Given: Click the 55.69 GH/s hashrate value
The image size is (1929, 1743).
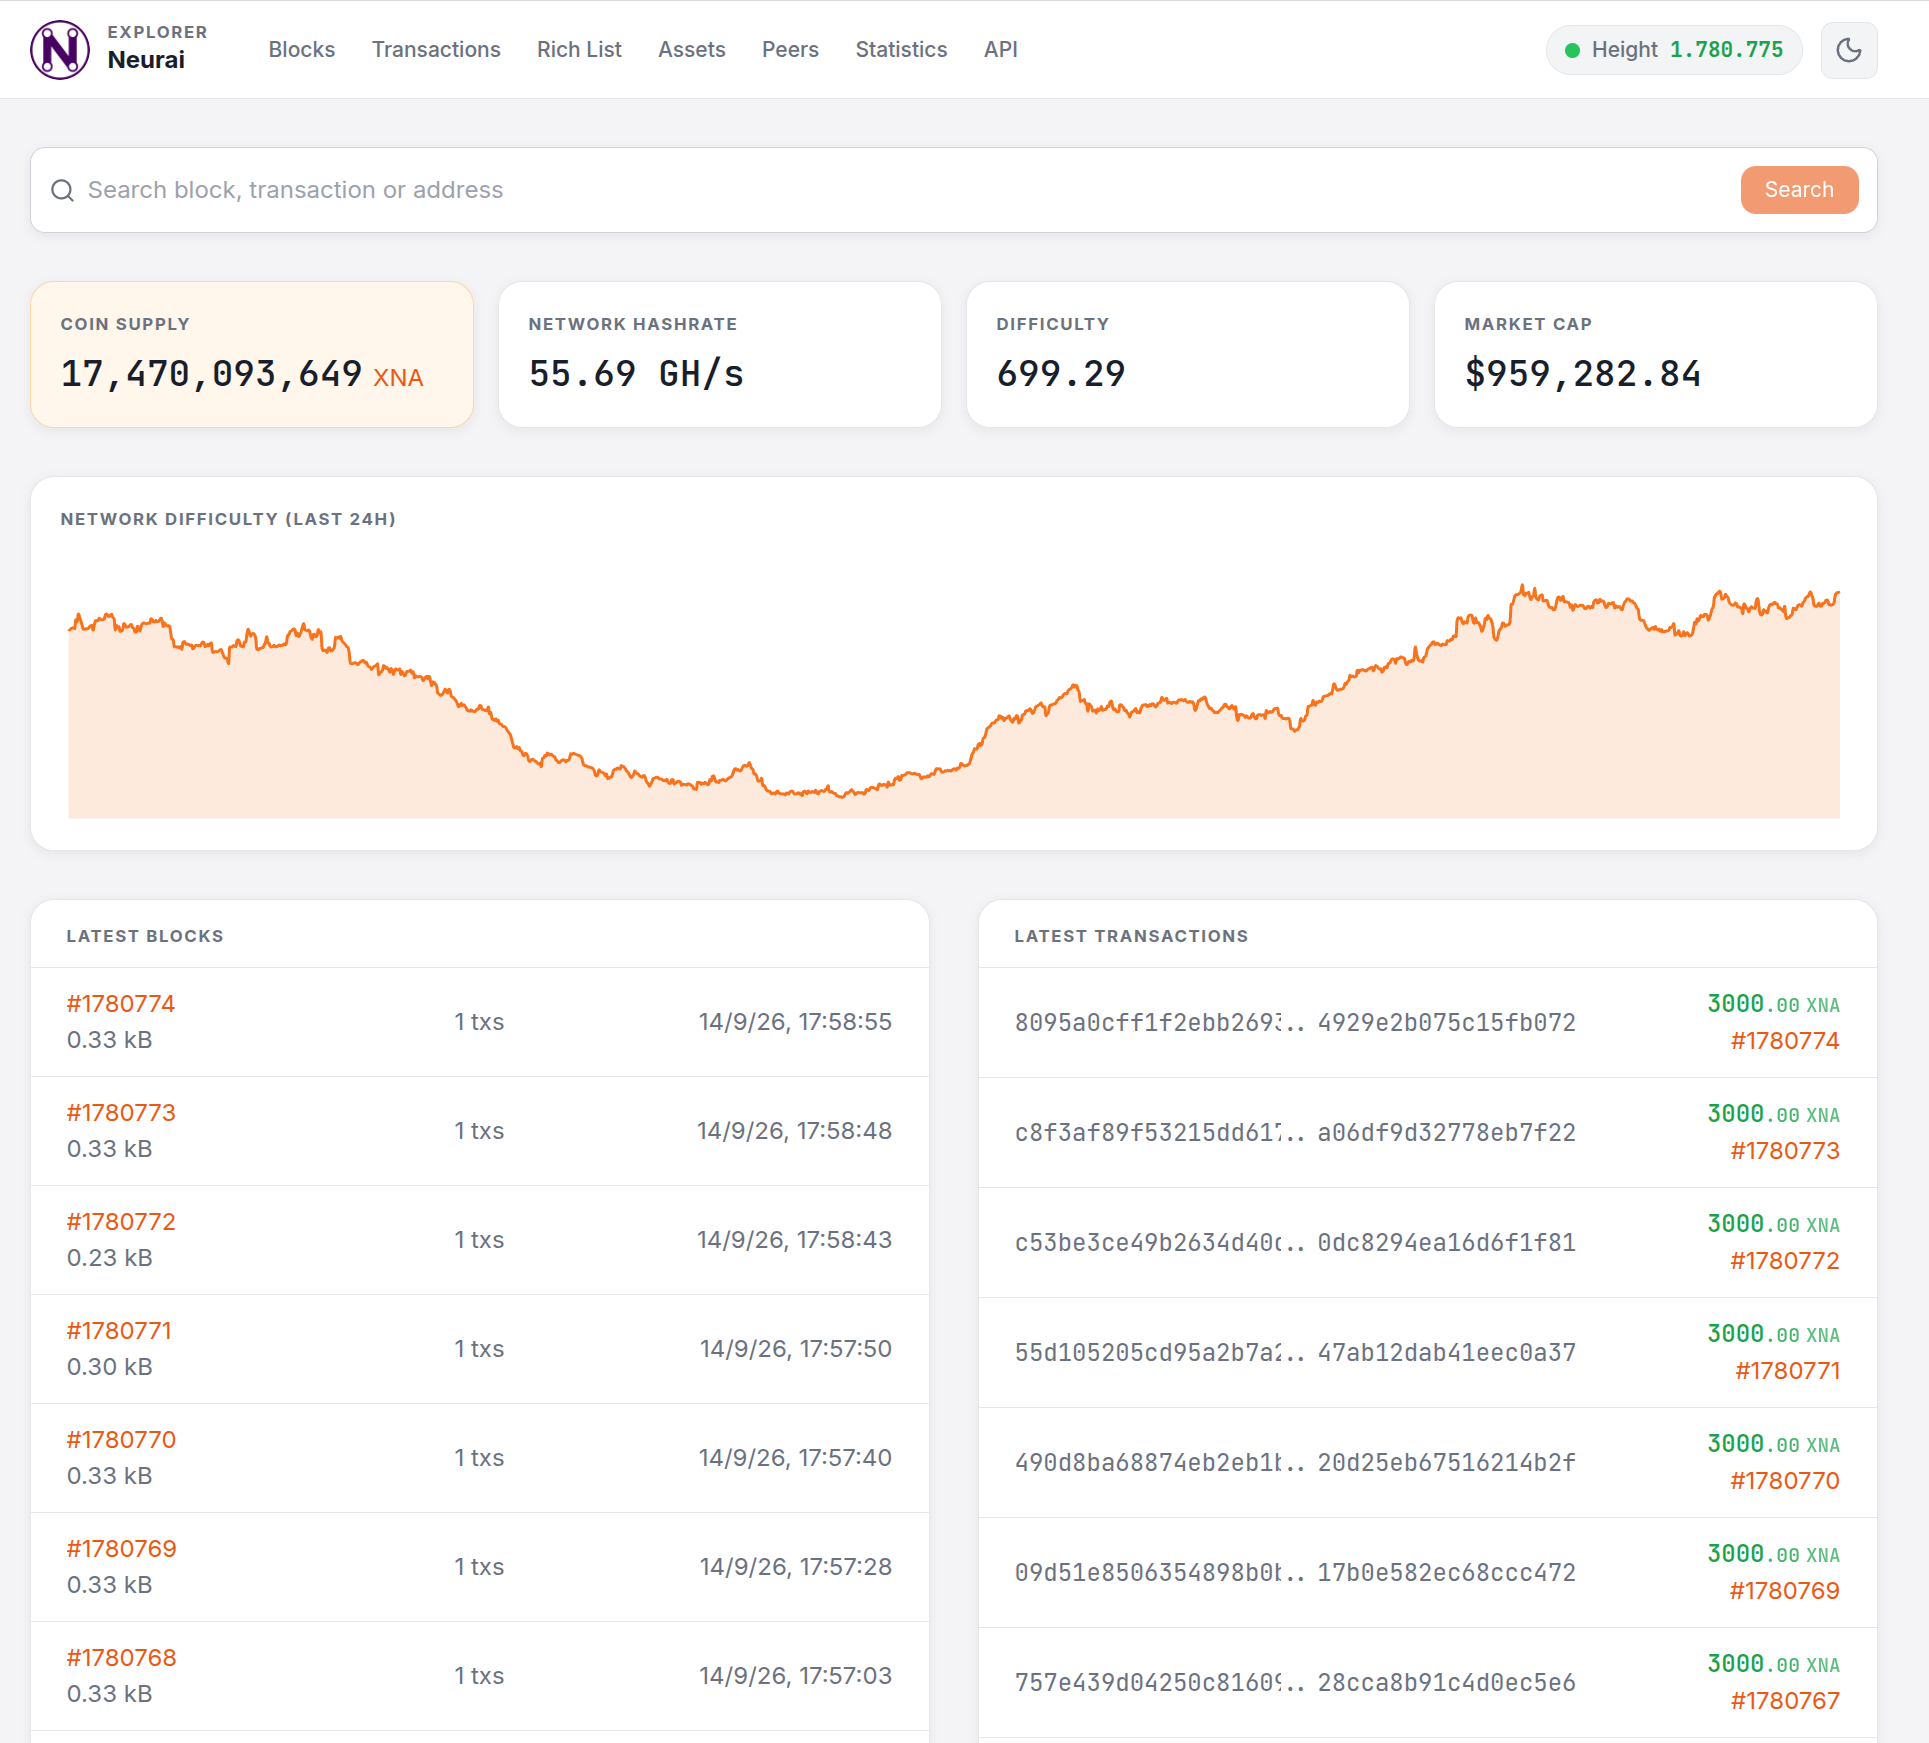Looking at the screenshot, I should point(636,373).
